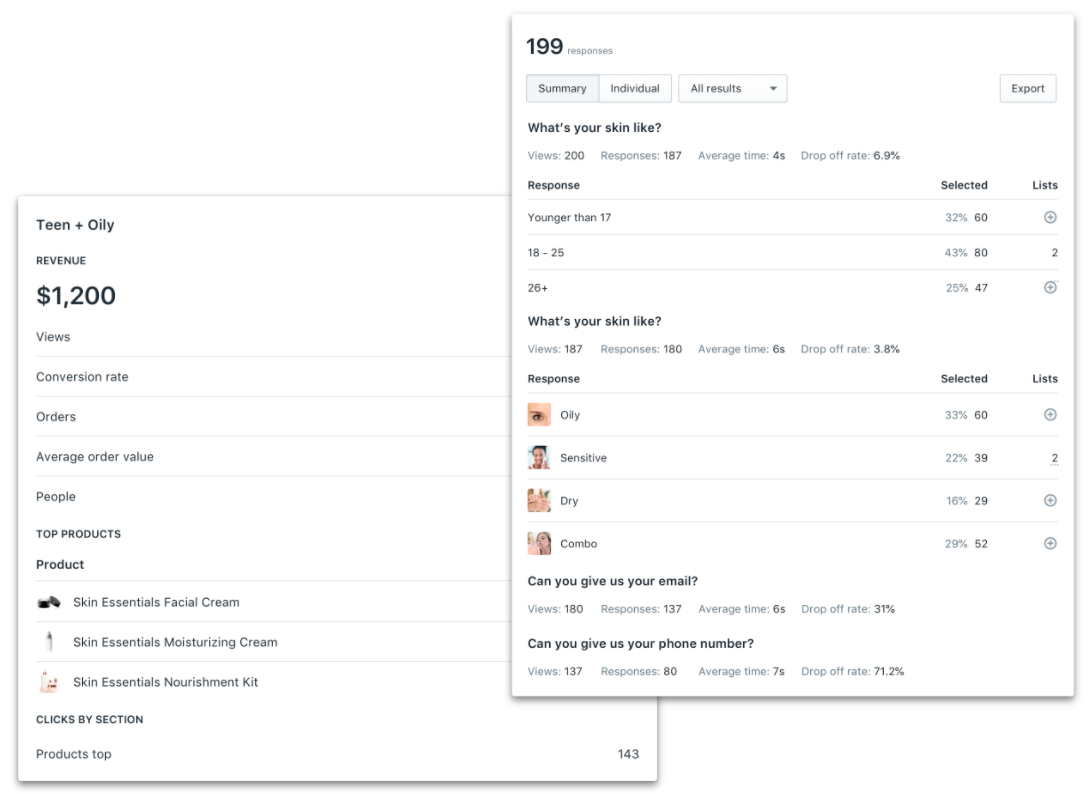Open the Dry response thumbnail
The width and height of the screenshot is (1088, 794).
[539, 500]
